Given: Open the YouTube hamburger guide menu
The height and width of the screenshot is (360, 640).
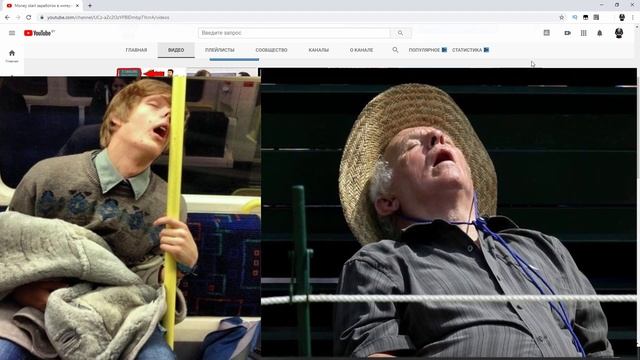Looking at the screenshot, I should [x=12, y=33].
